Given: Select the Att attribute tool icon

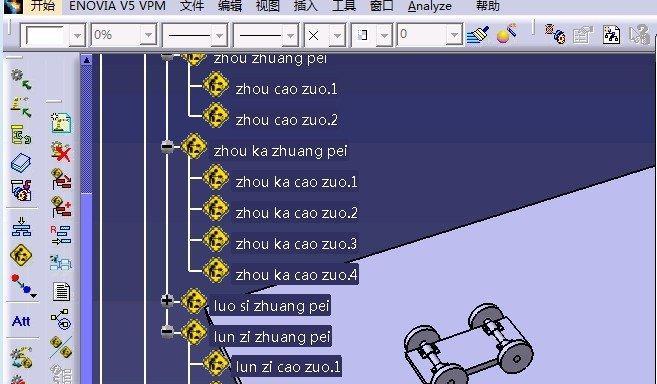Looking at the screenshot, I should point(21,322).
